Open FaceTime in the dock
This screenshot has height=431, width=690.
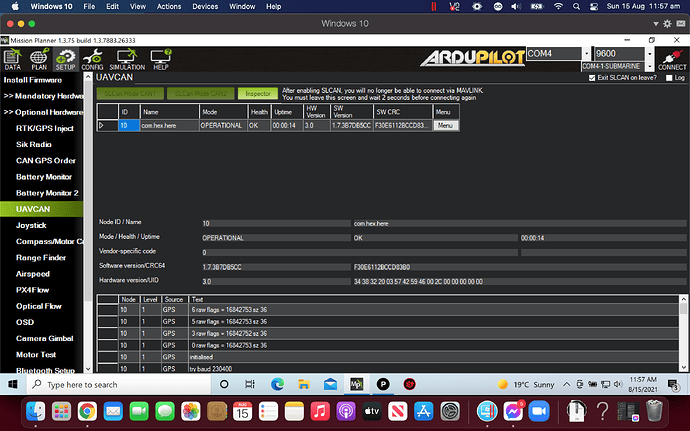coord(139,412)
